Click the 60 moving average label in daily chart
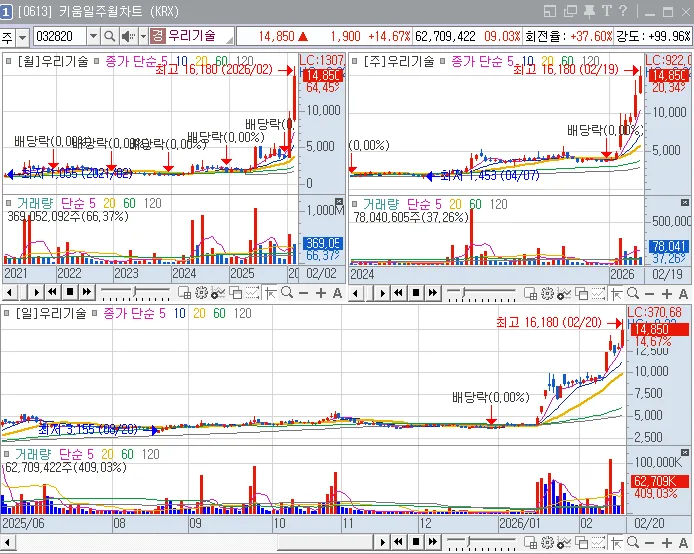 [219, 313]
